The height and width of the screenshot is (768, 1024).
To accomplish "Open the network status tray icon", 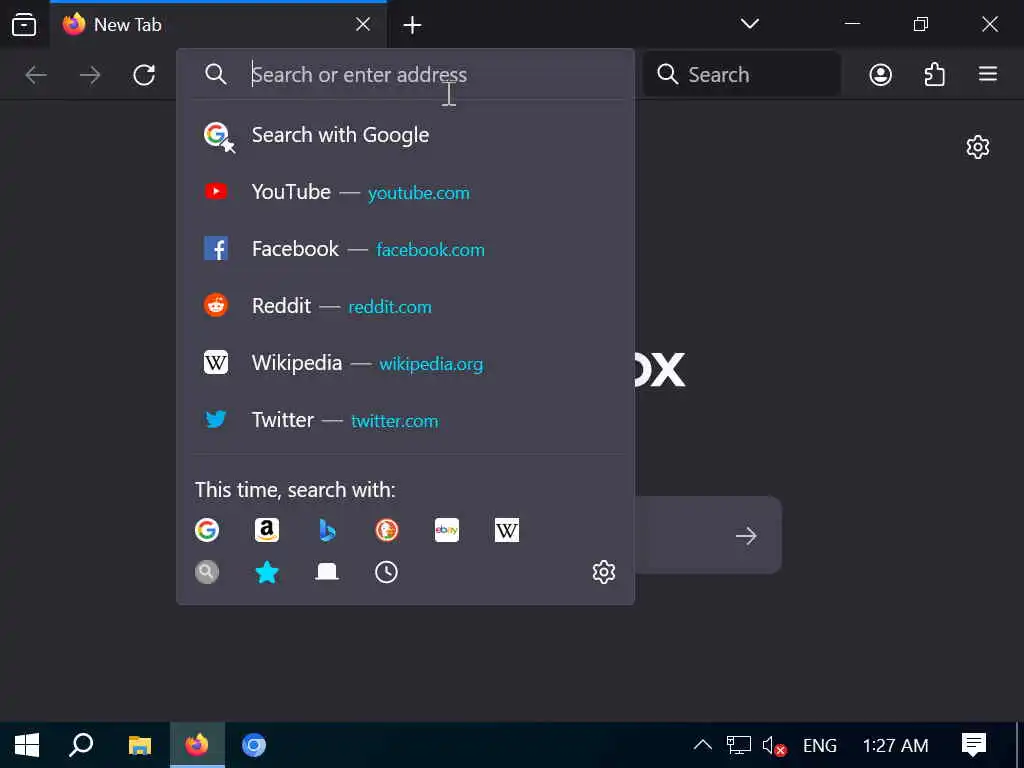I will pyautogui.click(x=739, y=744).
